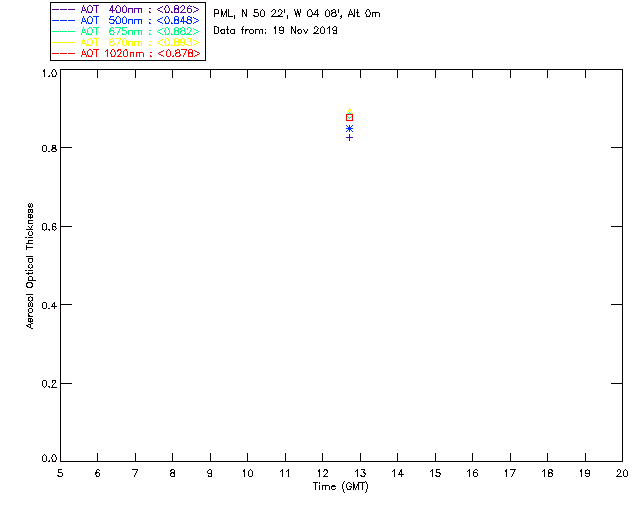Image resolution: width=640 pixels, height=512 pixels.
Task: Select the AOT 675nm legend entry
Action: tap(126, 31)
